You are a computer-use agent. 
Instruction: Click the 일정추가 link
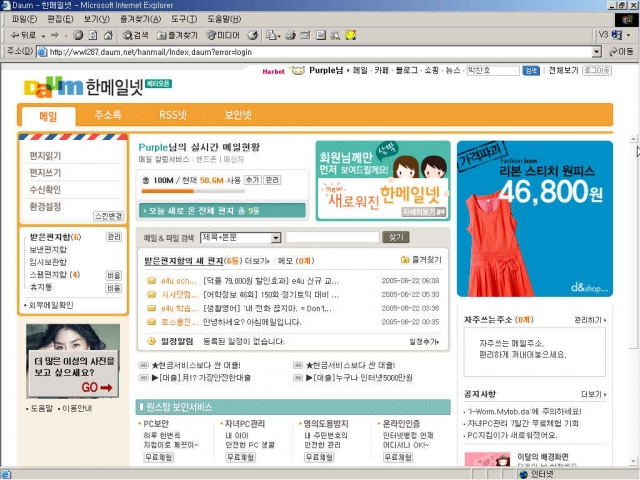click(424, 341)
